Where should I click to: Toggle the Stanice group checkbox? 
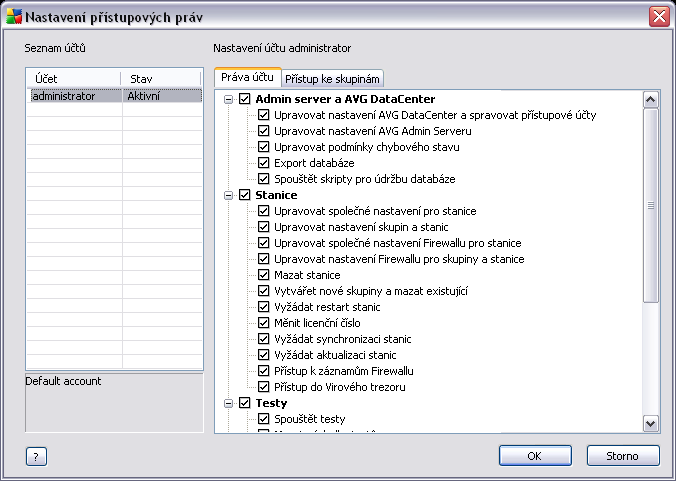[x=244, y=195]
